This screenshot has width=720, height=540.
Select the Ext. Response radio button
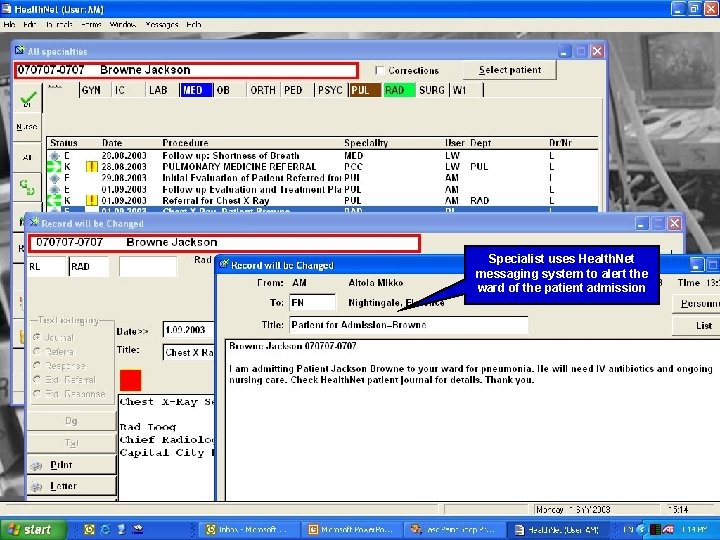tap(37, 394)
